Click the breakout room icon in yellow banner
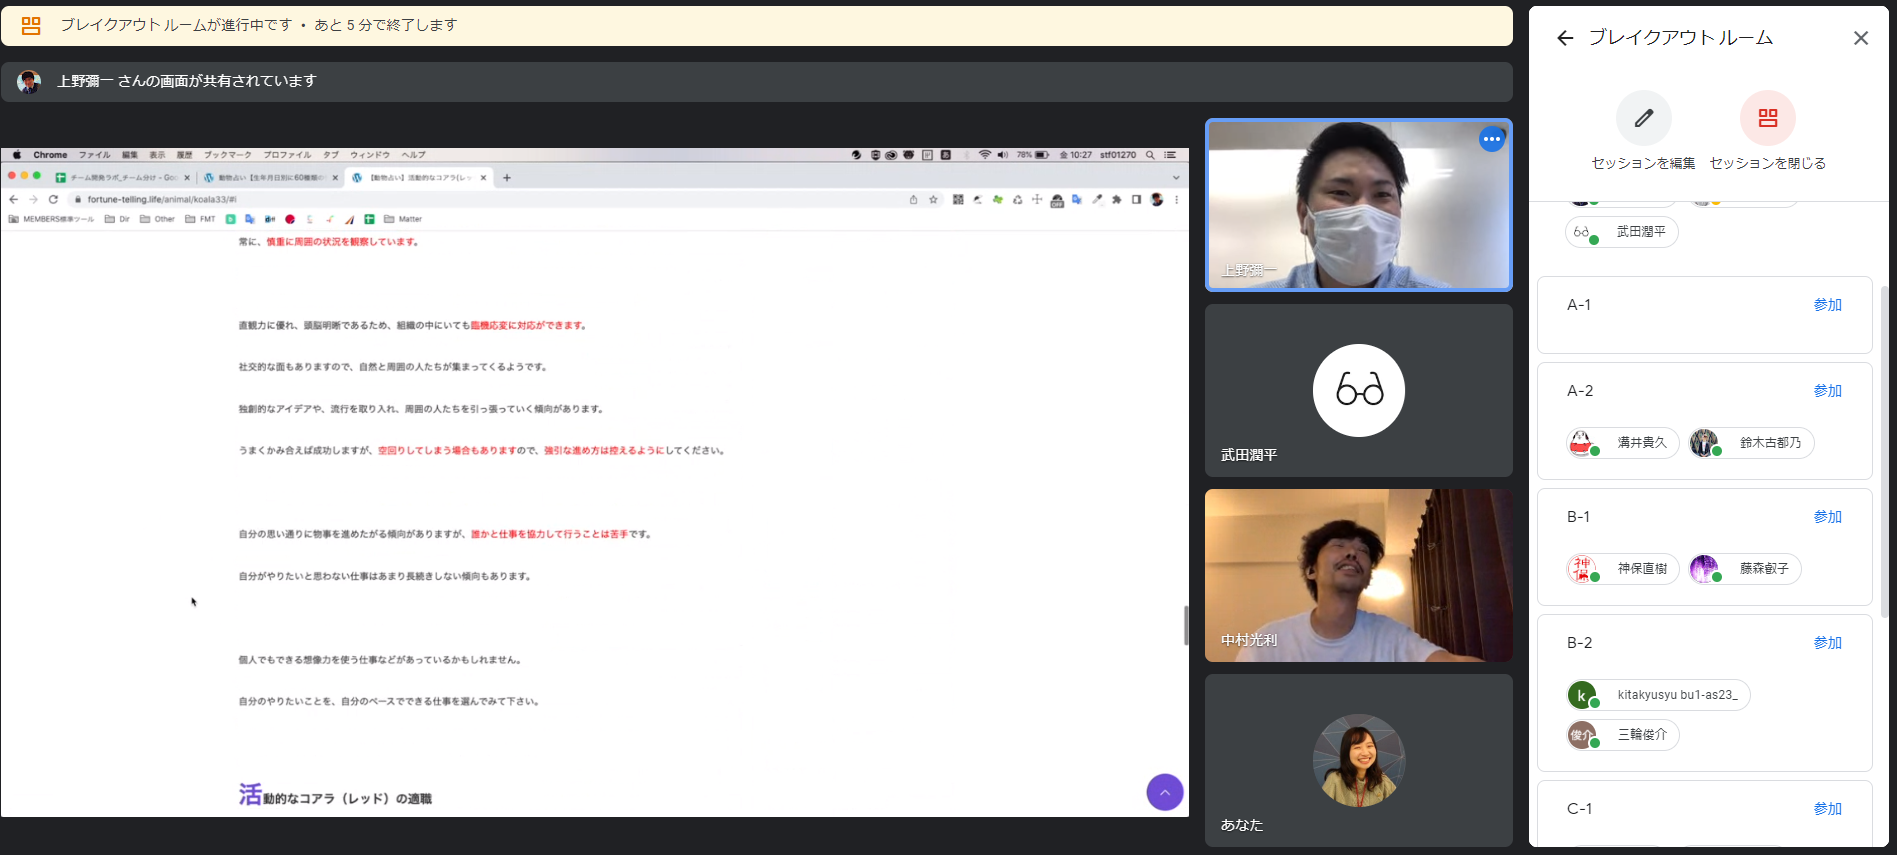Screen dimensions: 1897x855 point(31,26)
